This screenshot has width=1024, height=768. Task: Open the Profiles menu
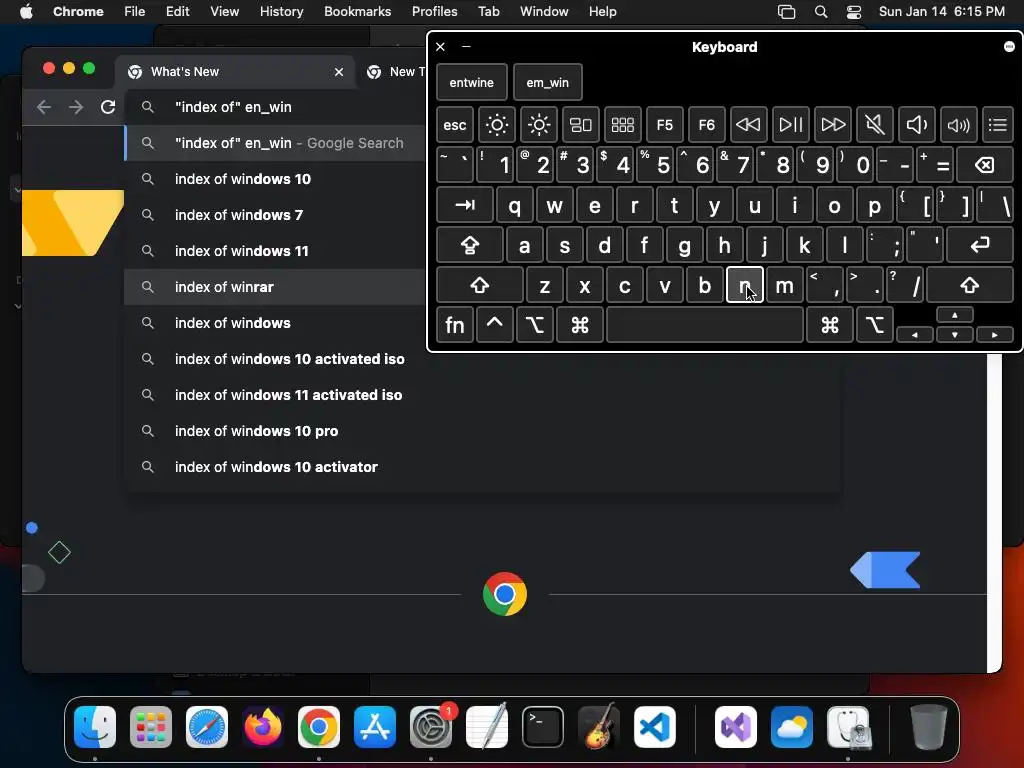click(434, 11)
